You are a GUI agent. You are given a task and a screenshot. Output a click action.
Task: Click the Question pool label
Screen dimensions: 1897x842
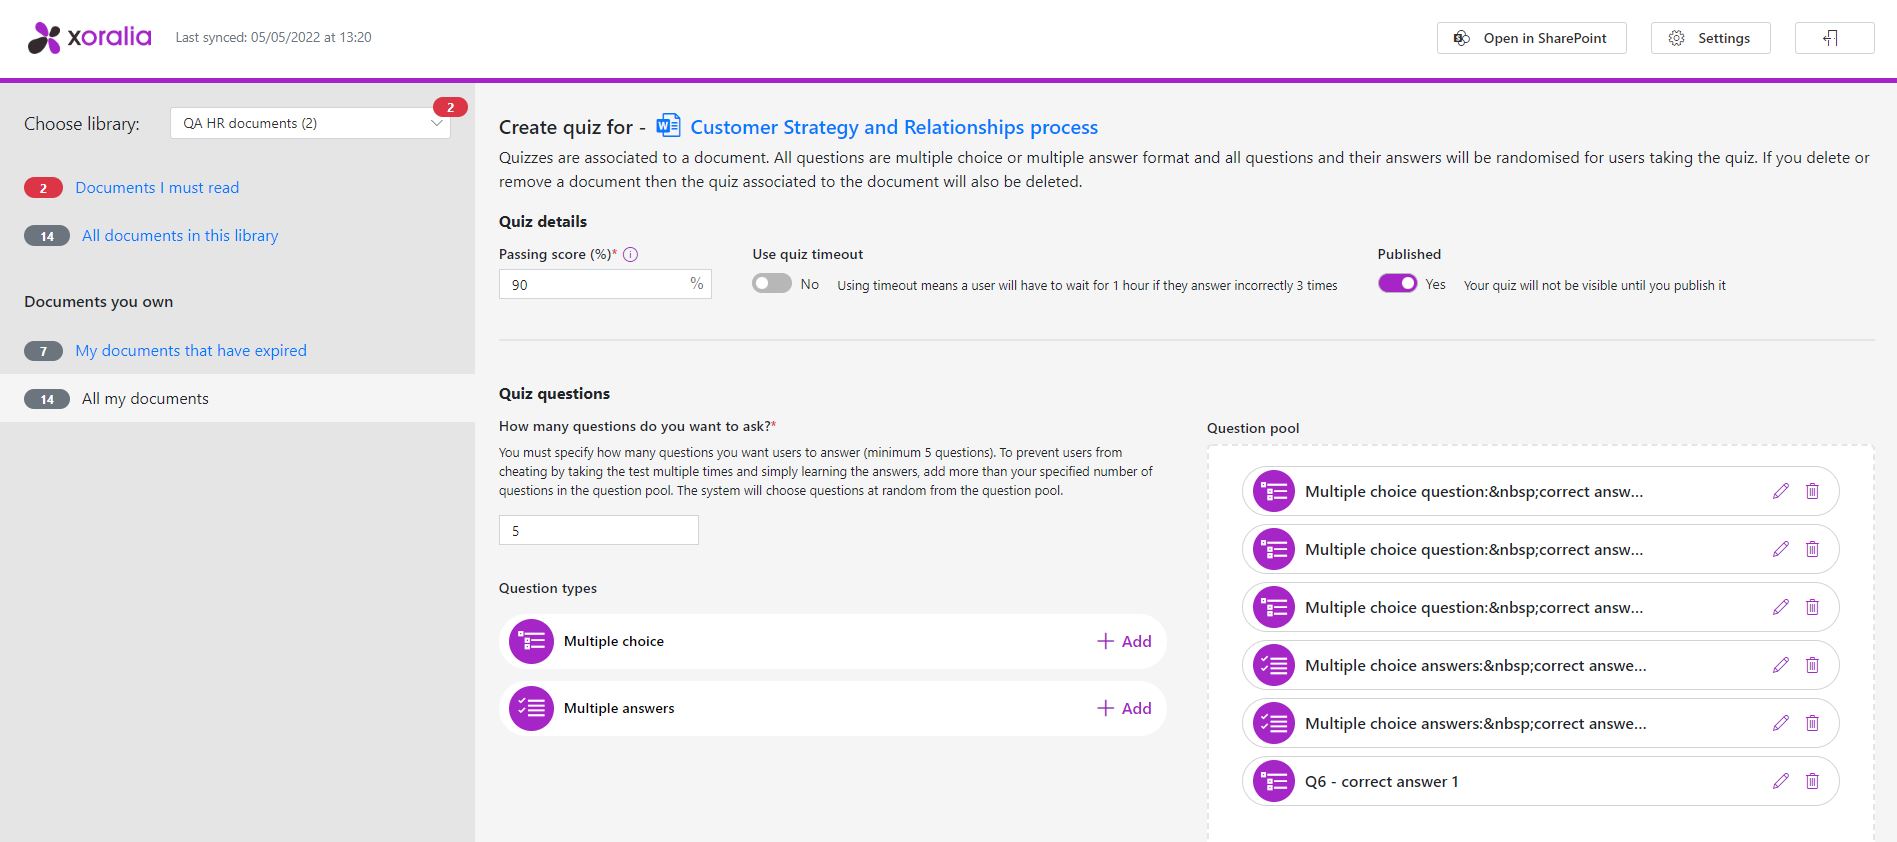(1253, 428)
